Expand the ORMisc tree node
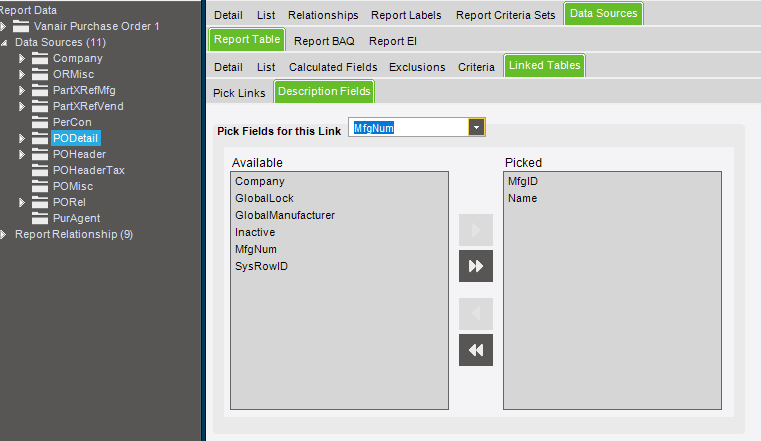The width and height of the screenshot is (761, 441). click(x=21, y=75)
